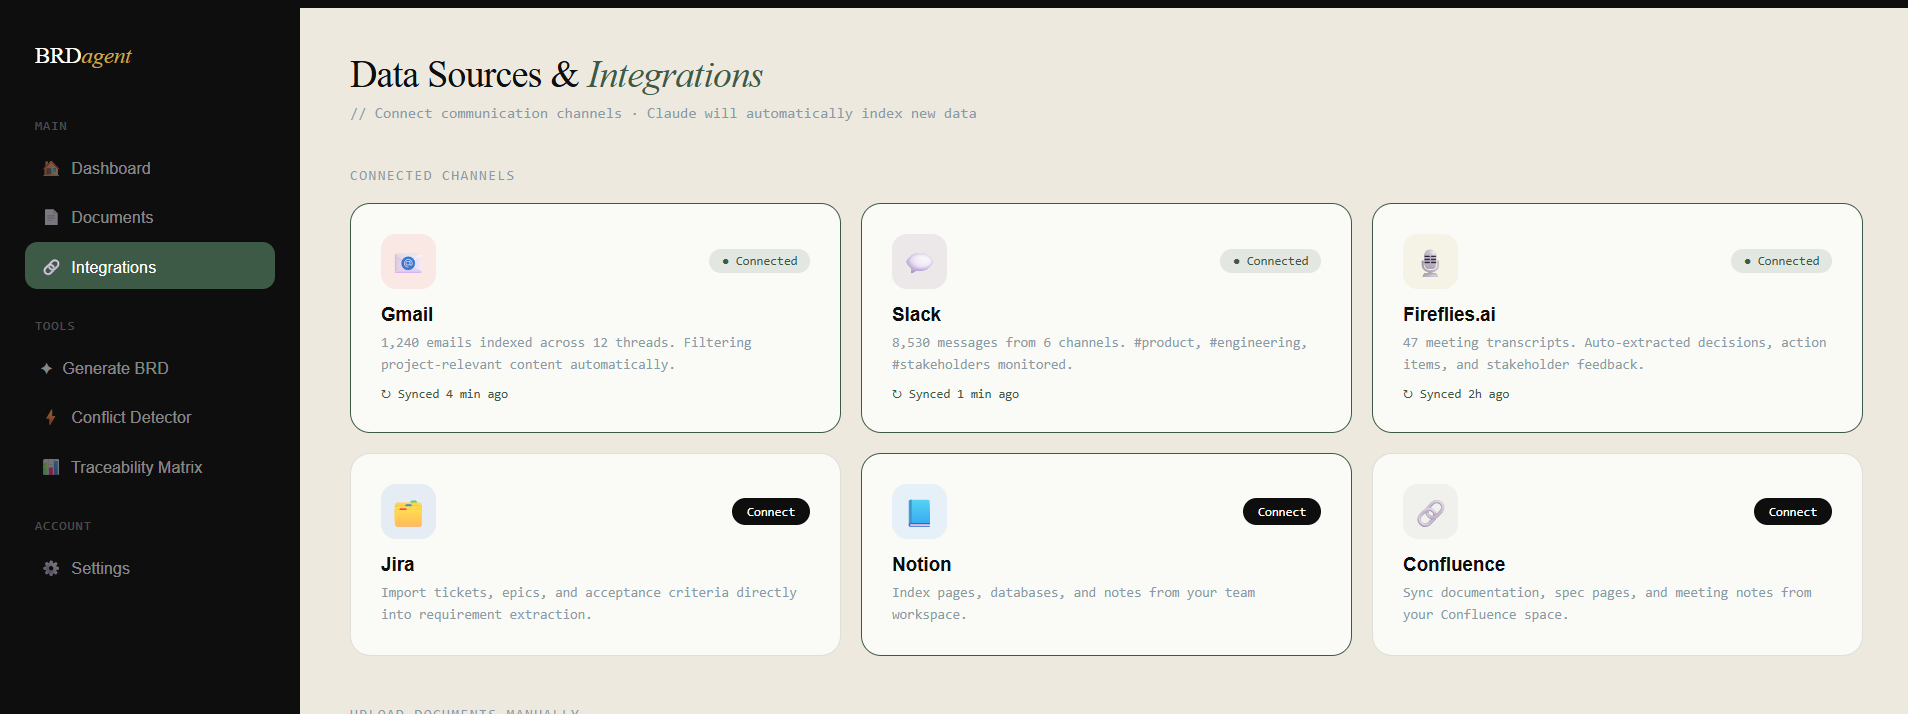Click the Gmail envelope icon
Screen dimensions: 1908x714
(x=408, y=262)
